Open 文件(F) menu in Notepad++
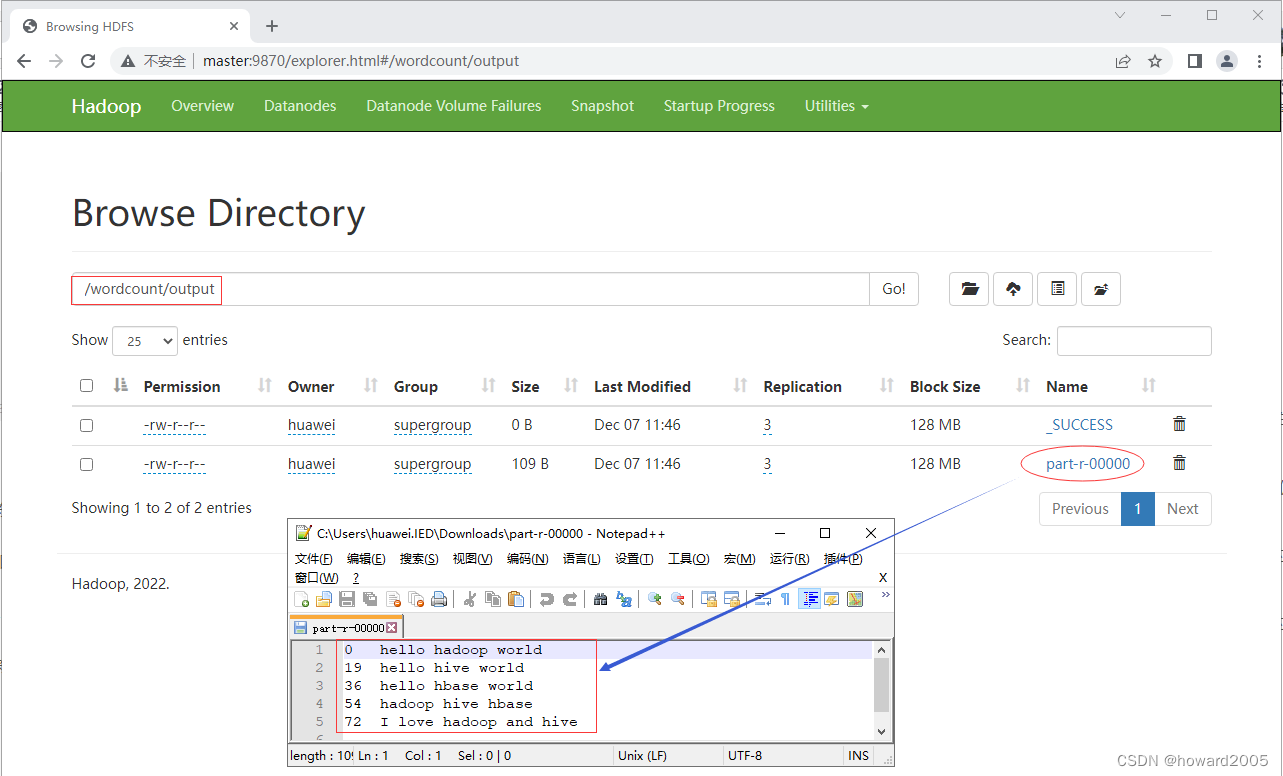Viewport: 1283px width, 776px height. pos(313,559)
